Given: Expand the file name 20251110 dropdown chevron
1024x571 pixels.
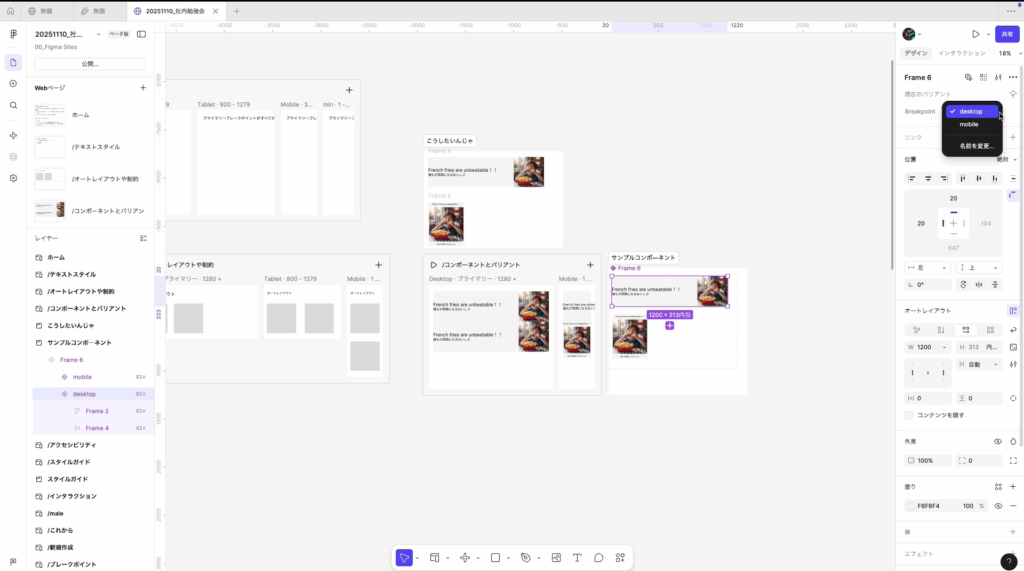Looking at the screenshot, I should [x=98, y=34].
